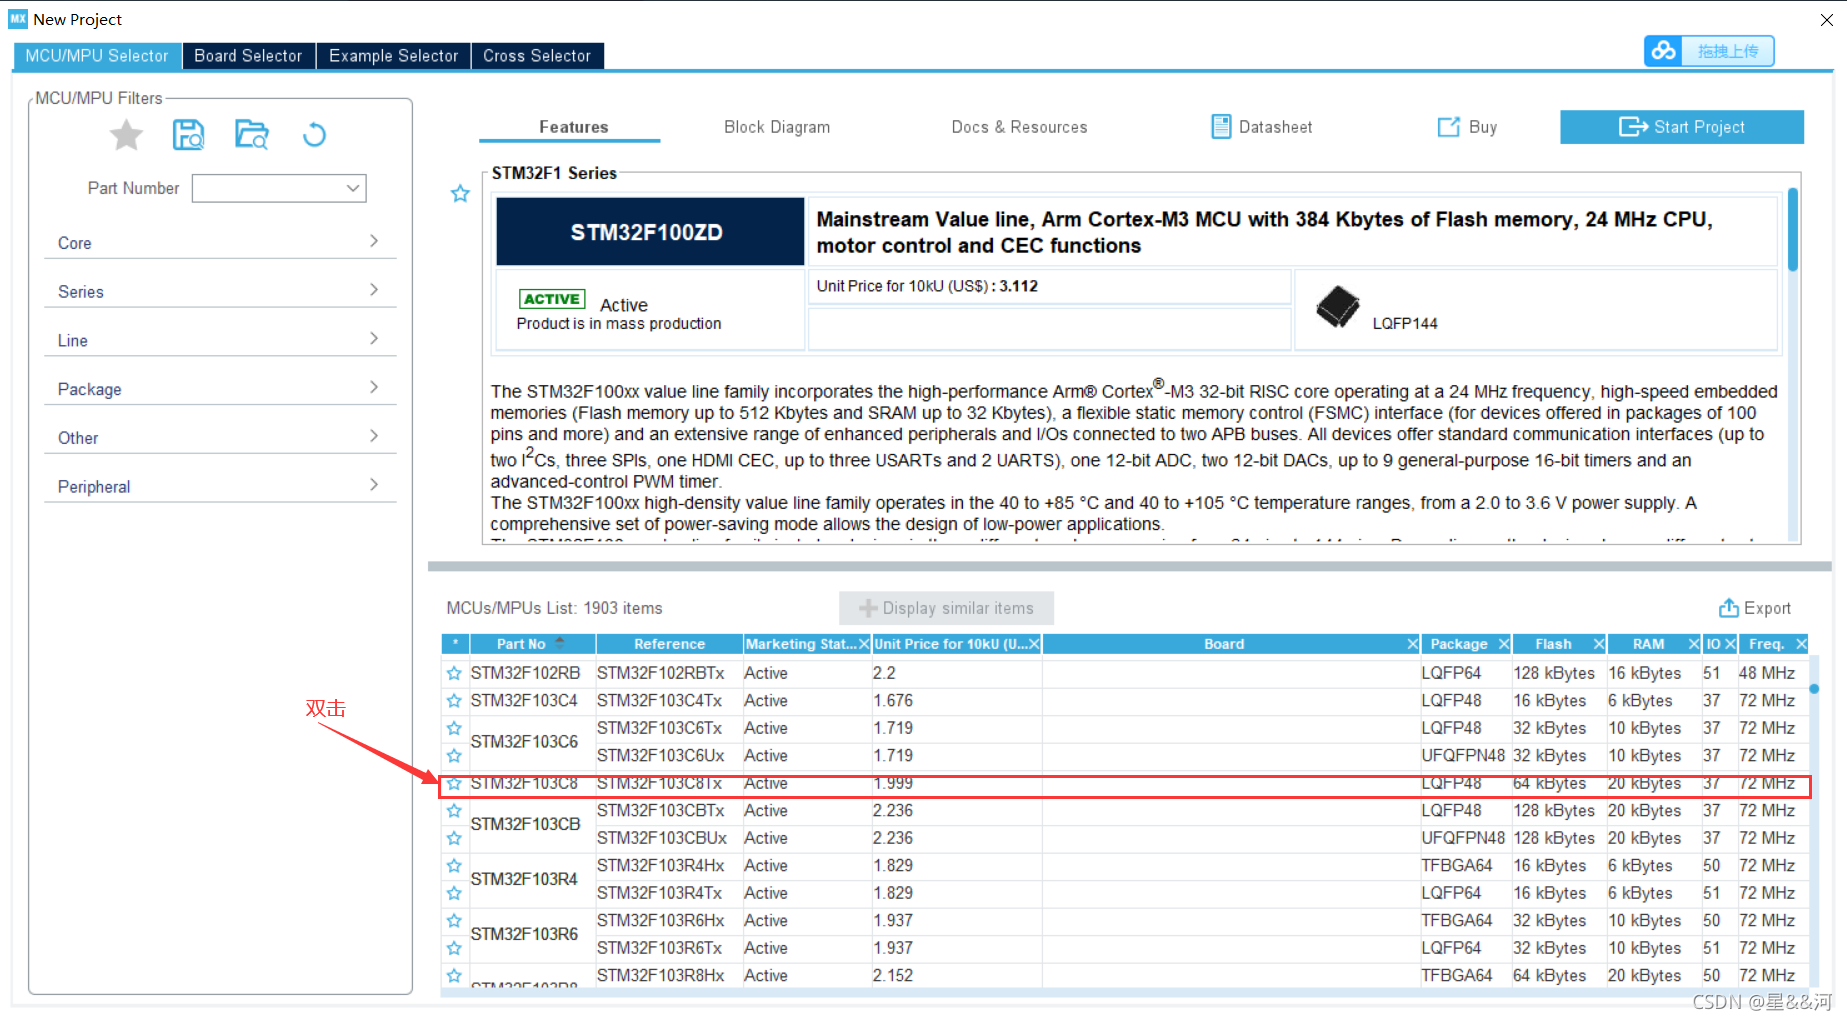Click the Start Project button
Viewport: 1847px width, 1020px height.
[1682, 127]
